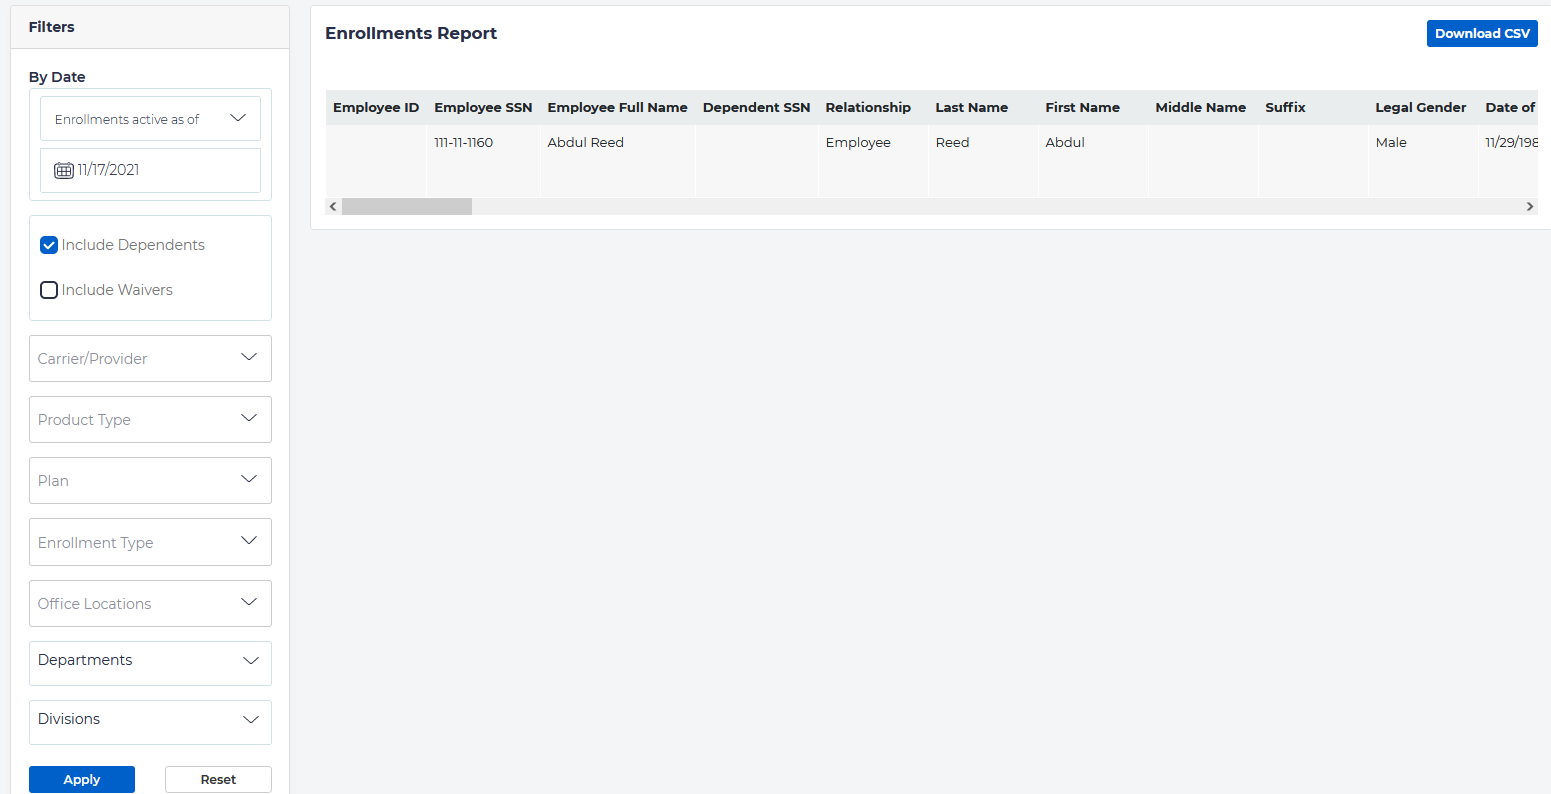Expand the Plan filter dropdown
Screen dimensions: 1551x794
[x=150, y=481]
